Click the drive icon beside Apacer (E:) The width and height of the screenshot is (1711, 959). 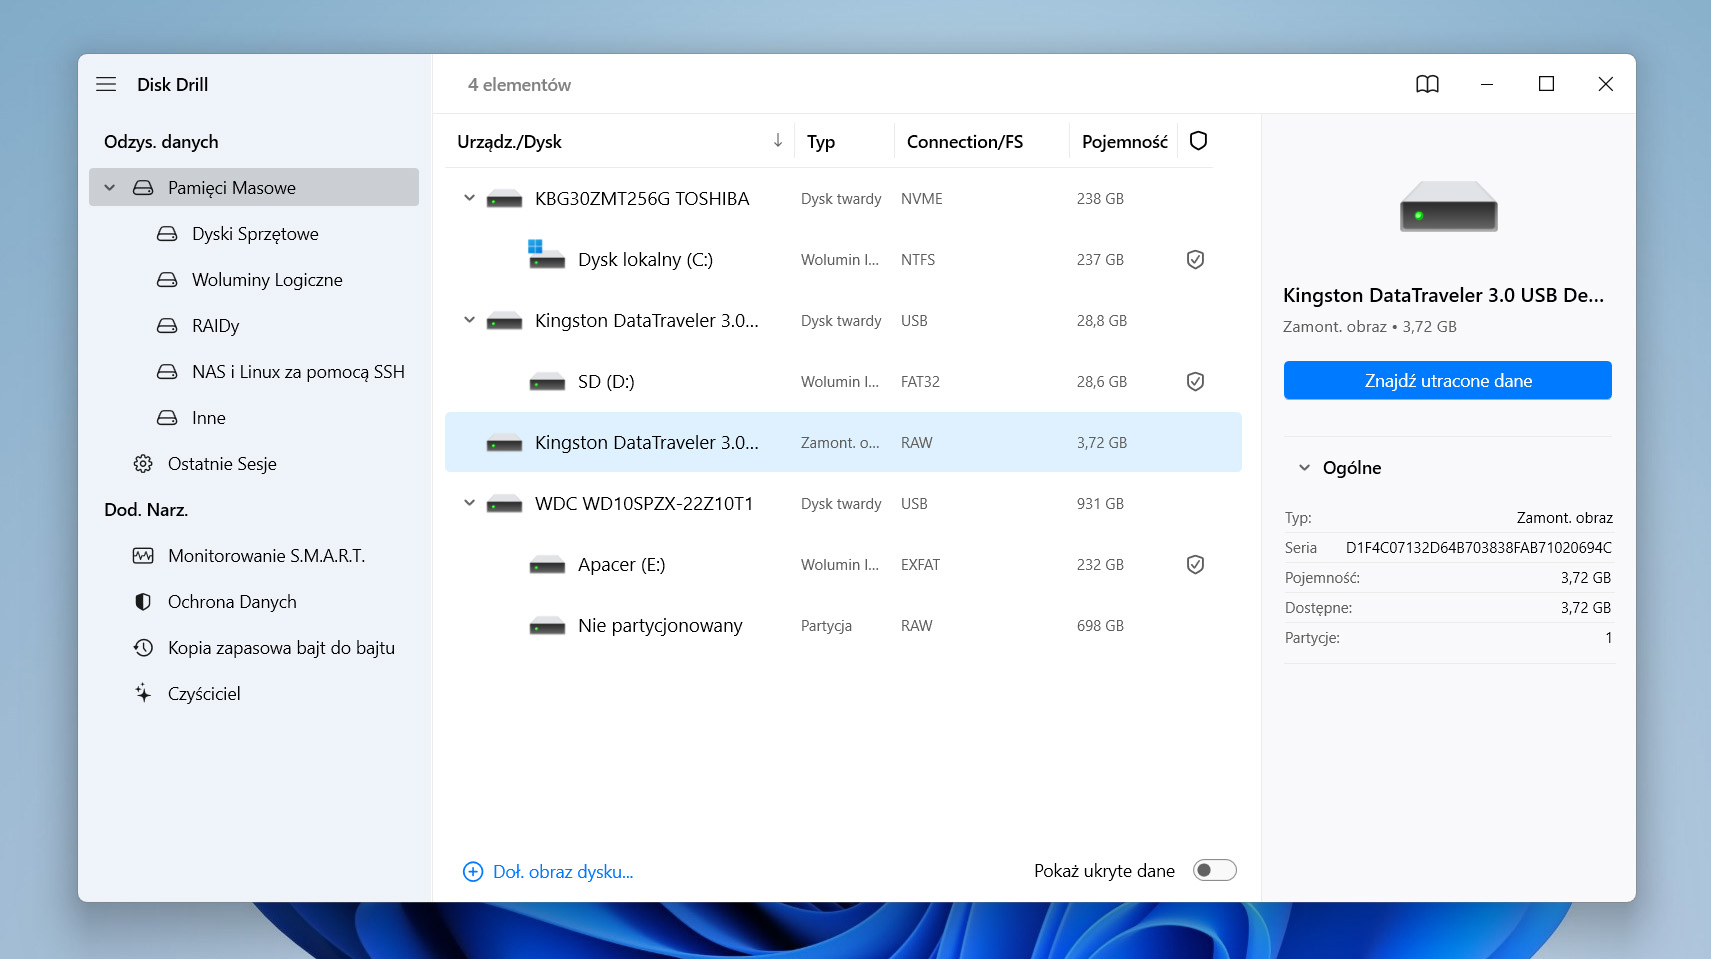[x=547, y=565]
